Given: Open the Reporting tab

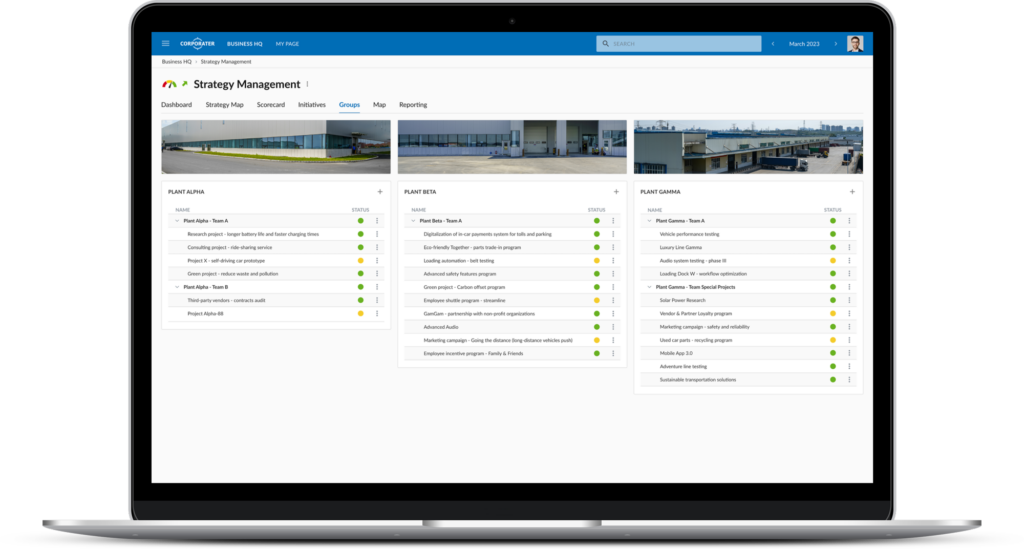Looking at the screenshot, I should (413, 104).
